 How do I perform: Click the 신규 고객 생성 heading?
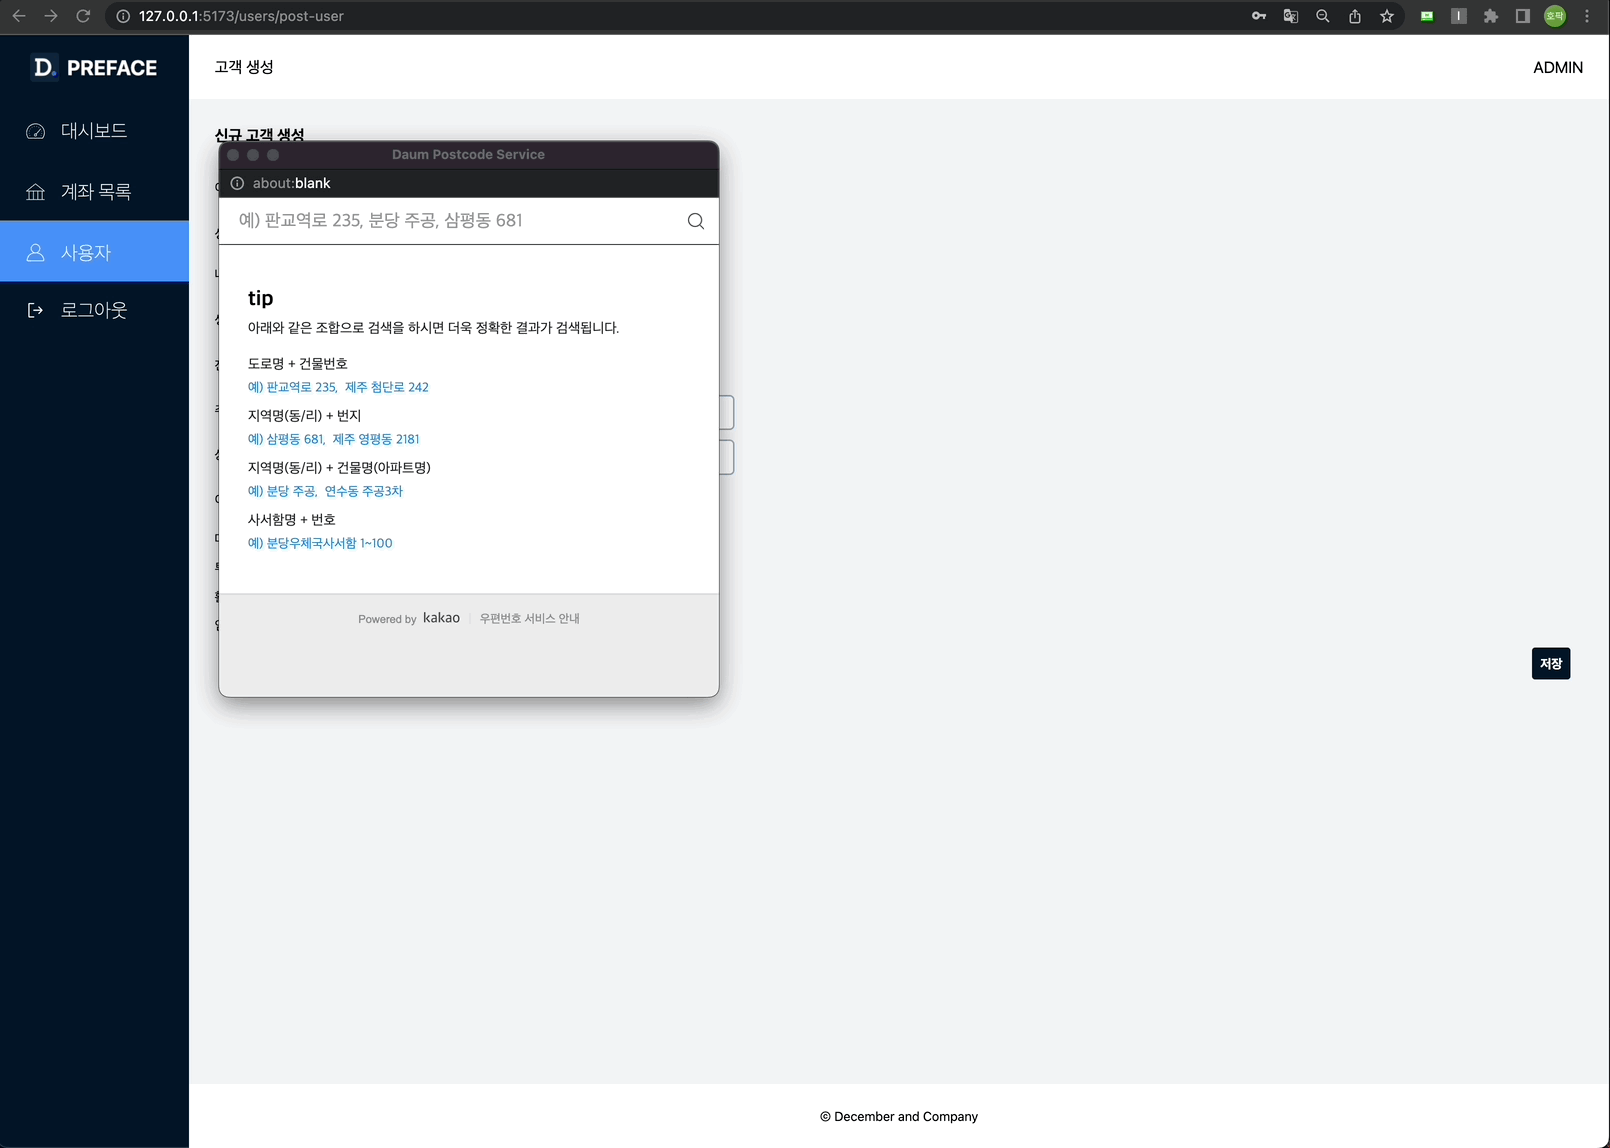[260, 134]
